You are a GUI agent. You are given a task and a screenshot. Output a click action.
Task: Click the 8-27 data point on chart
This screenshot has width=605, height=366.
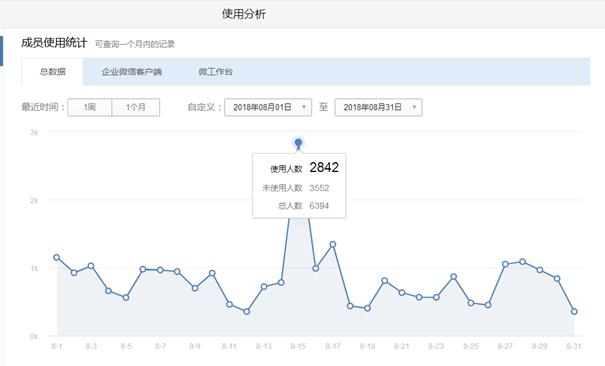[505, 264]
